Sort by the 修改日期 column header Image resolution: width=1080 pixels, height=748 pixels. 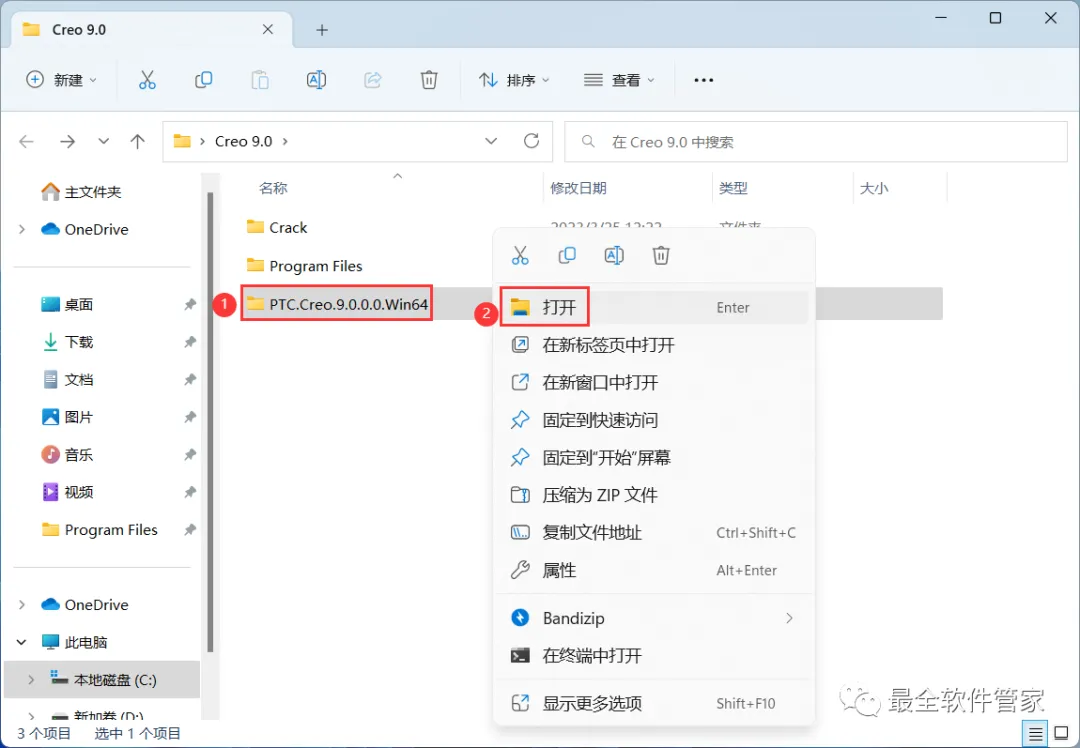tap(578, 188)
